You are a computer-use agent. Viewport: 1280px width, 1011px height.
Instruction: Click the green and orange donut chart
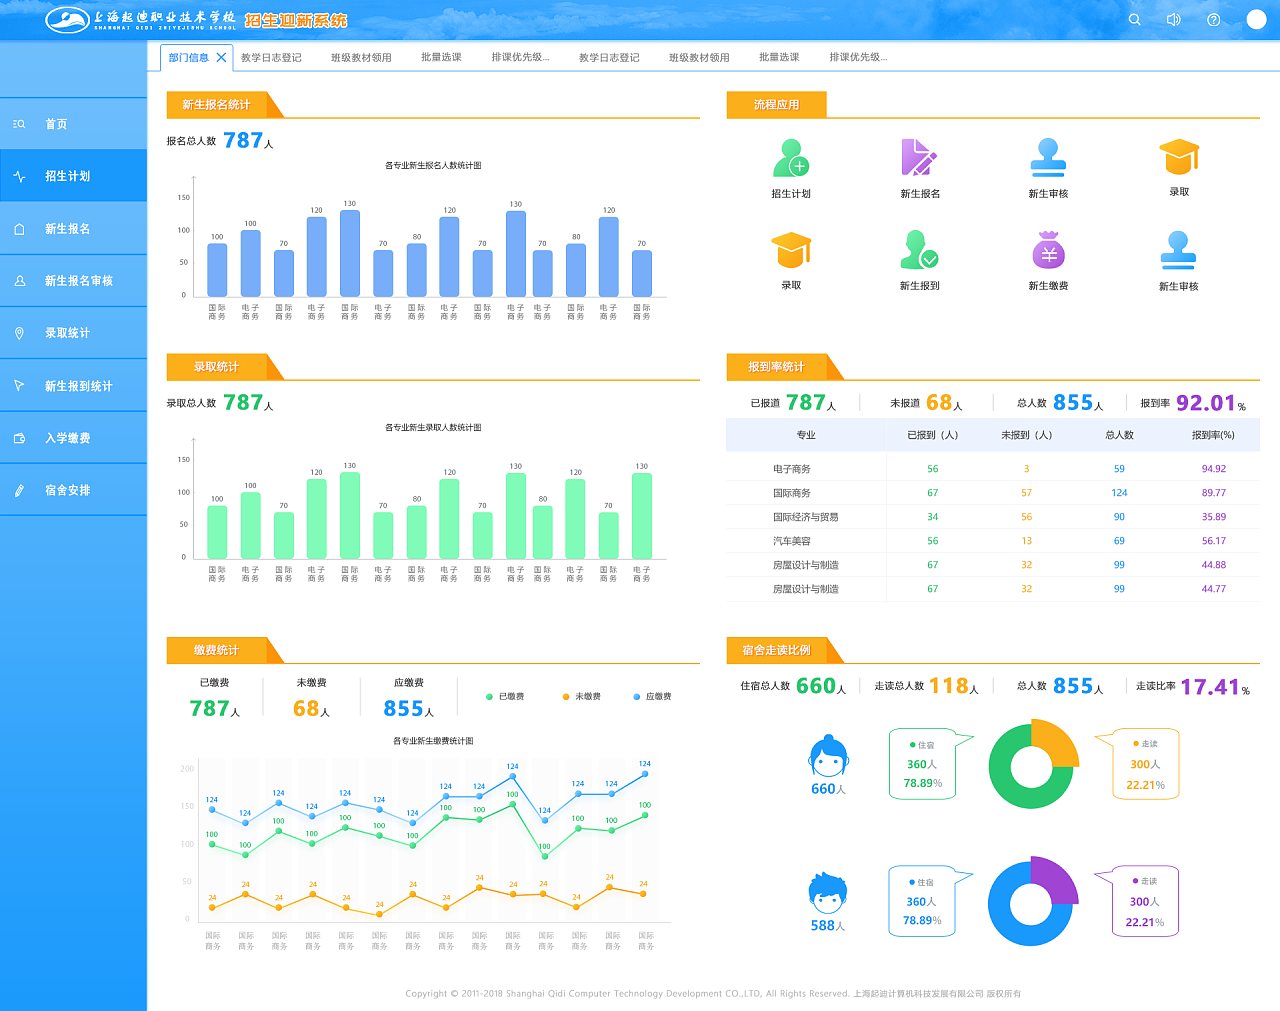point(1032,764)
